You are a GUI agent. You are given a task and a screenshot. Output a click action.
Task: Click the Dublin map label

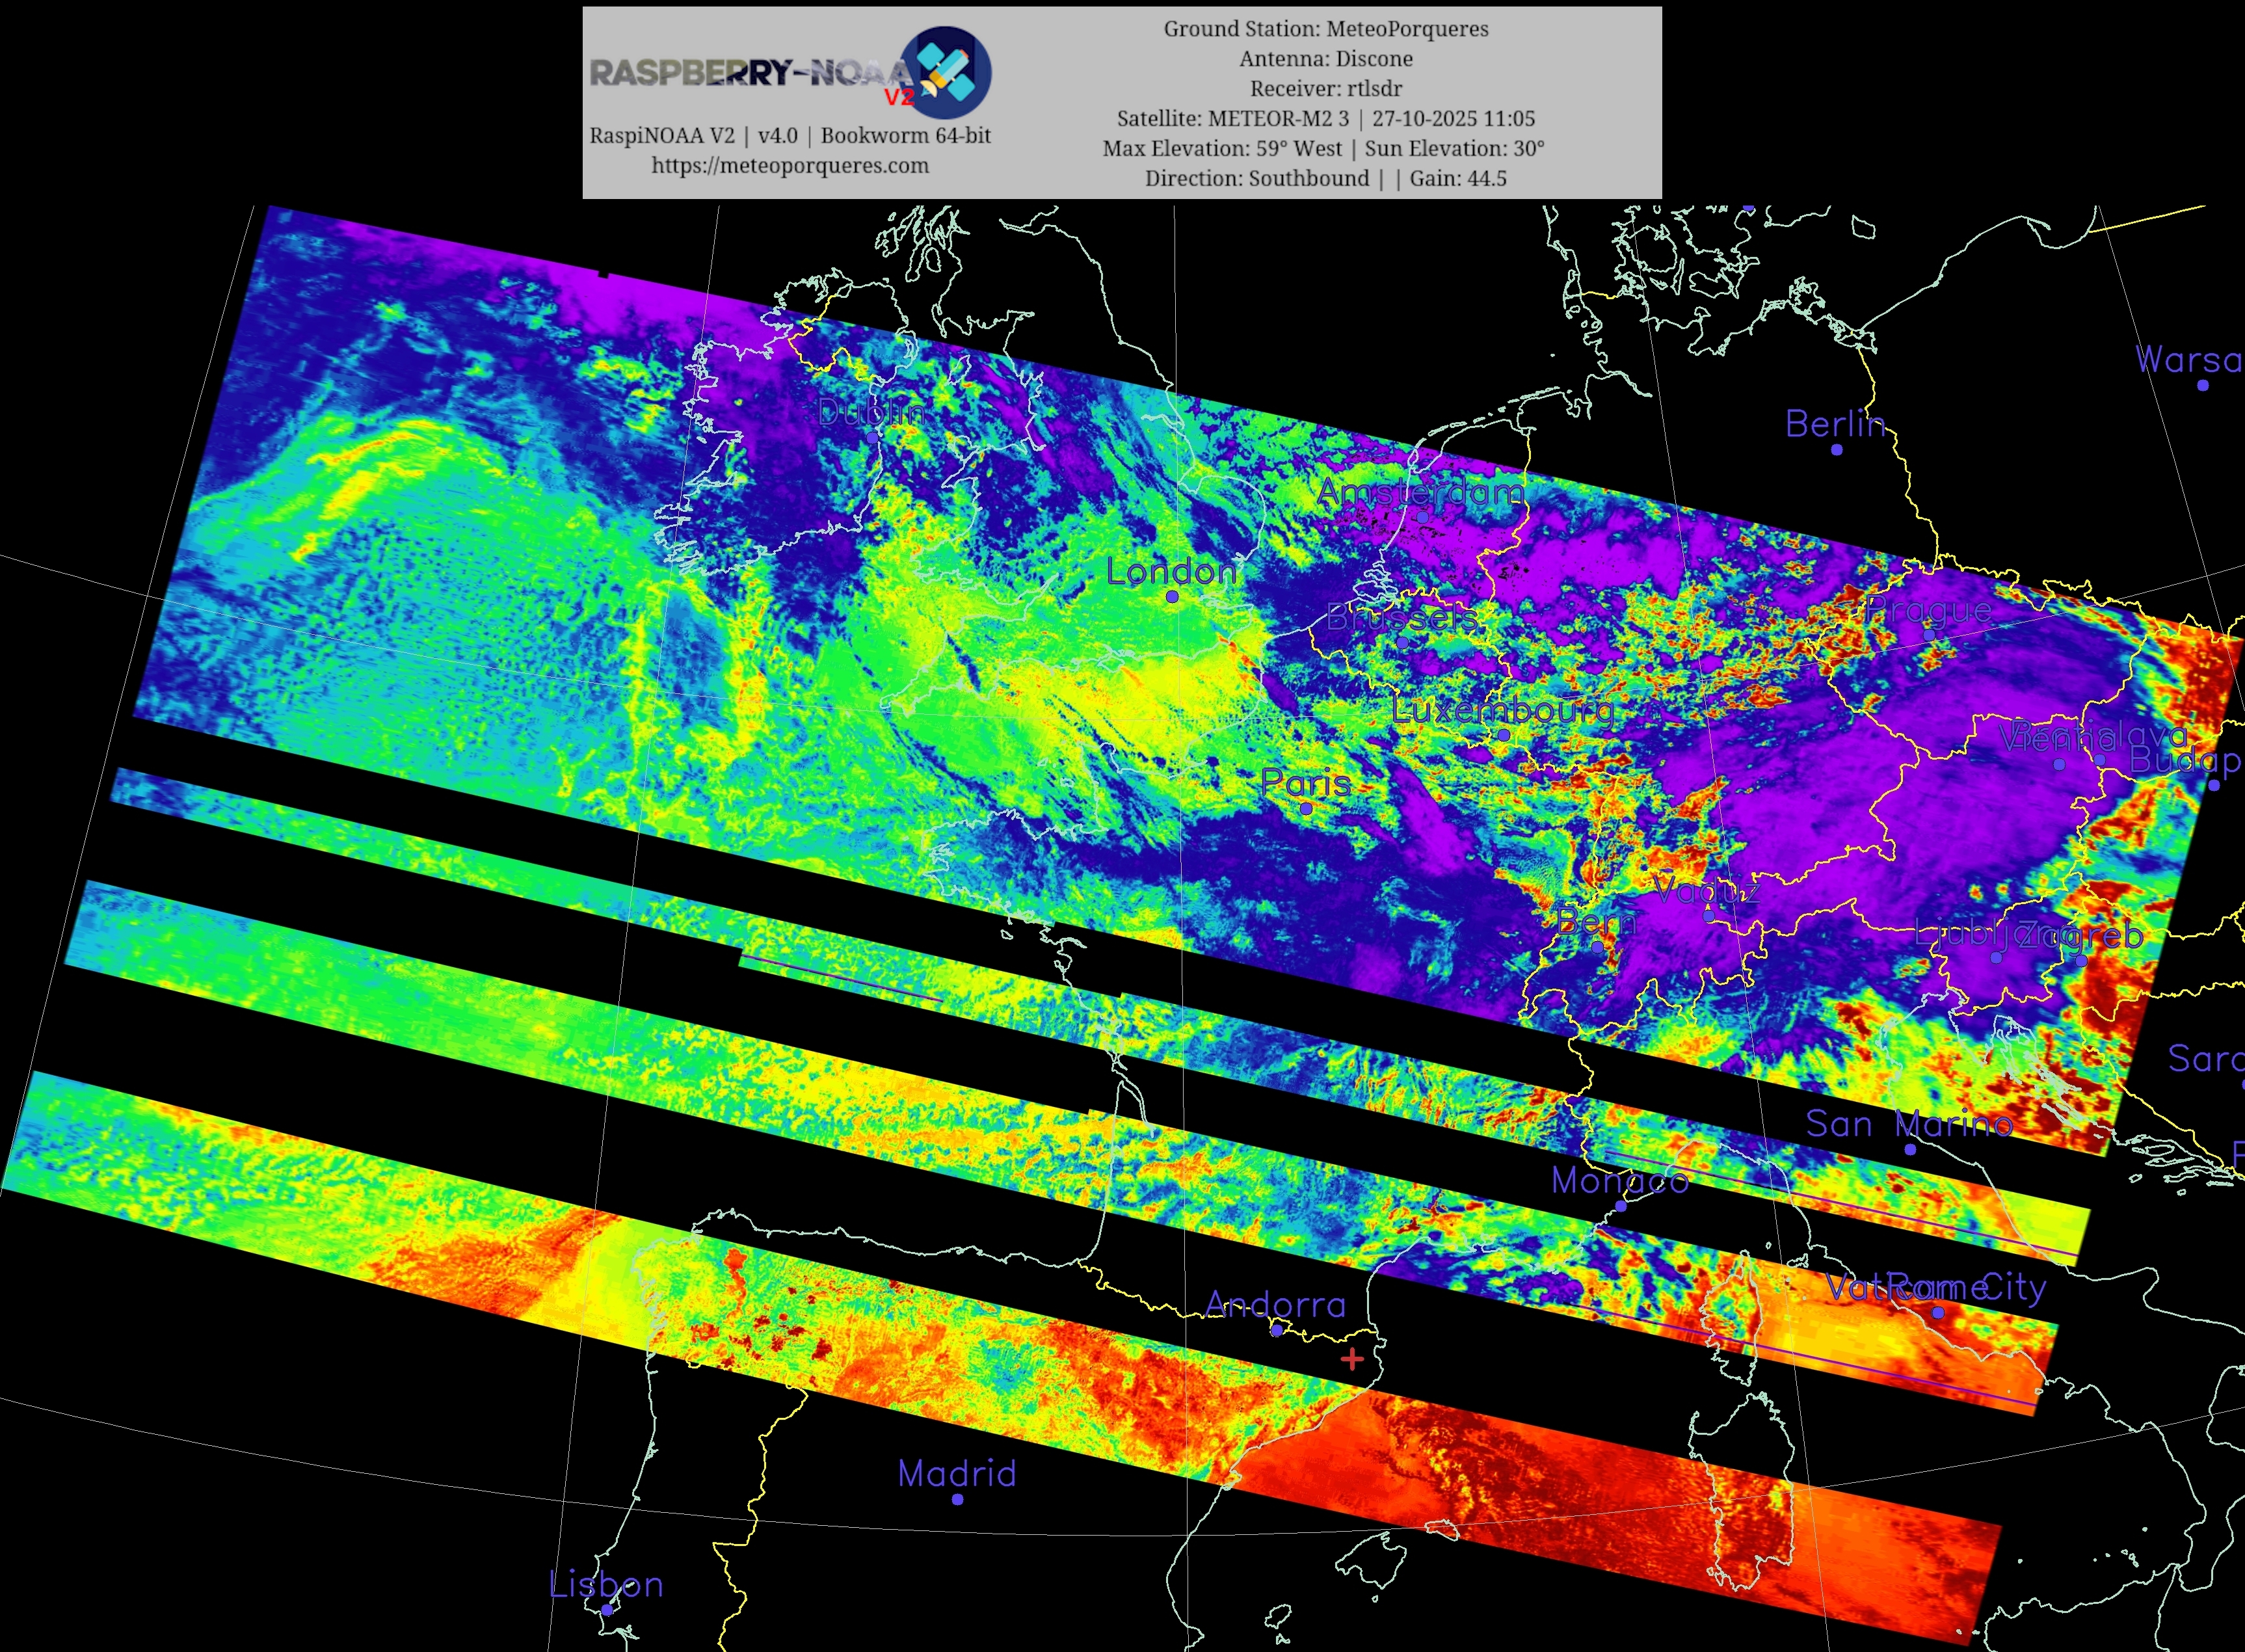coord(872,411)
